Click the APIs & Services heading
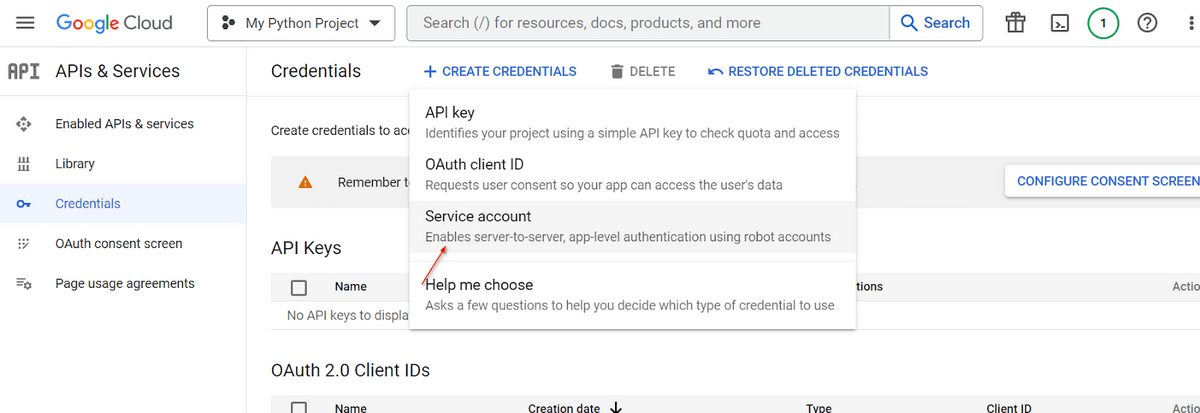The height and width of the screenshot is (413, 1200). 118,71
